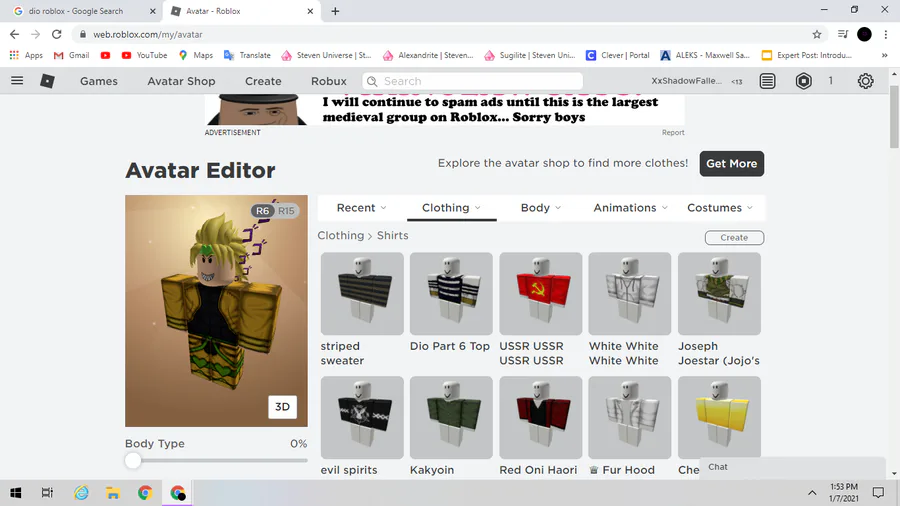This screenshot has width=900, height=506.
Task: Show hidden system tray icons
Action: 812,493
